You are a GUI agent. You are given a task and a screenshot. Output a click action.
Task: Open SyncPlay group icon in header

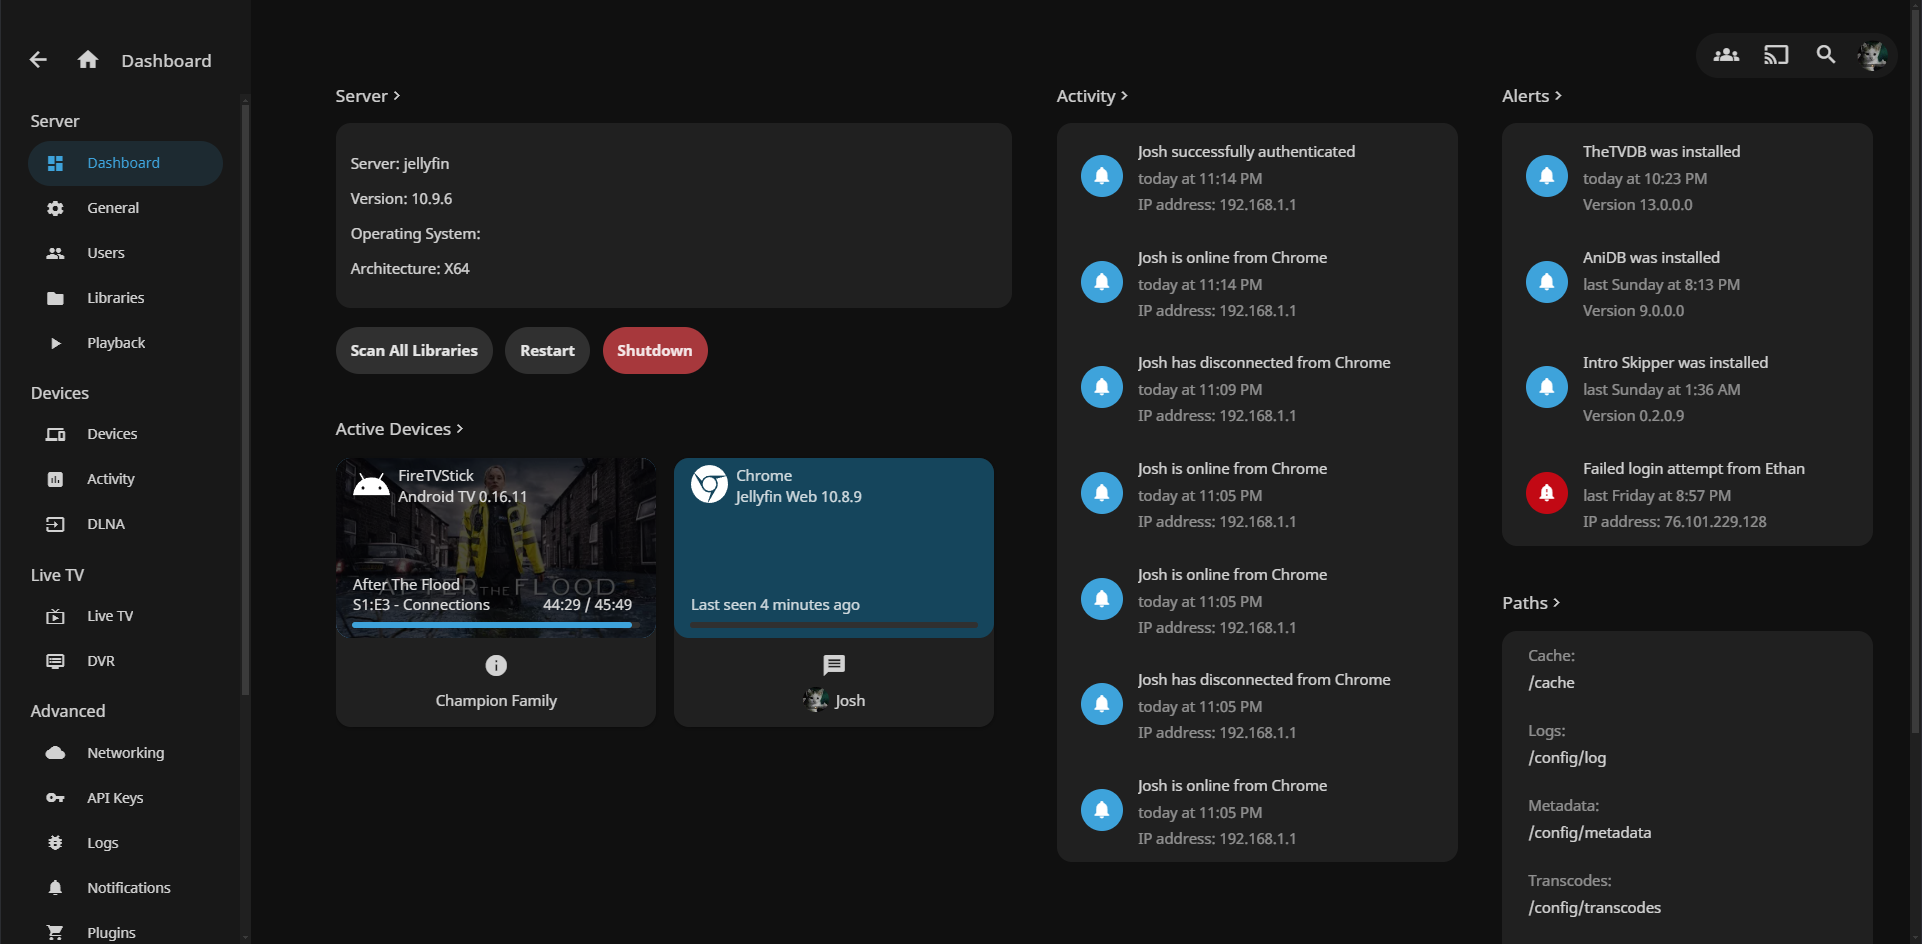(1726, 55)
